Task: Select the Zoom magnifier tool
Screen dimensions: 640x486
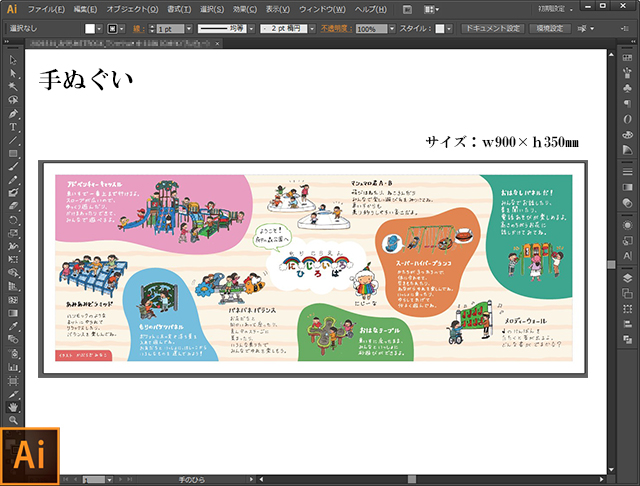Action: 13,421
